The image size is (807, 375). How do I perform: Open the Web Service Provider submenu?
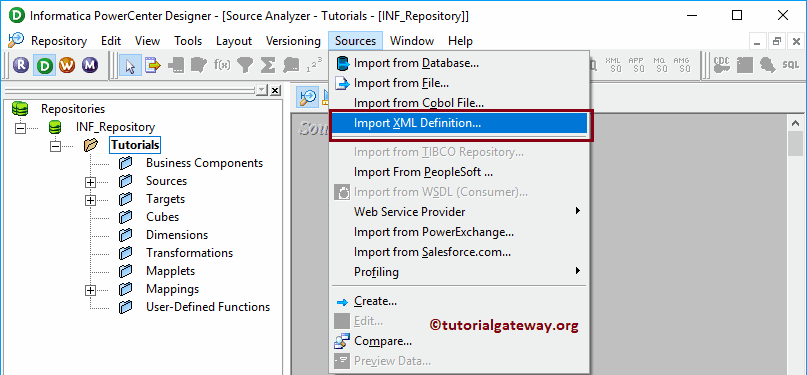coord(459,211)
